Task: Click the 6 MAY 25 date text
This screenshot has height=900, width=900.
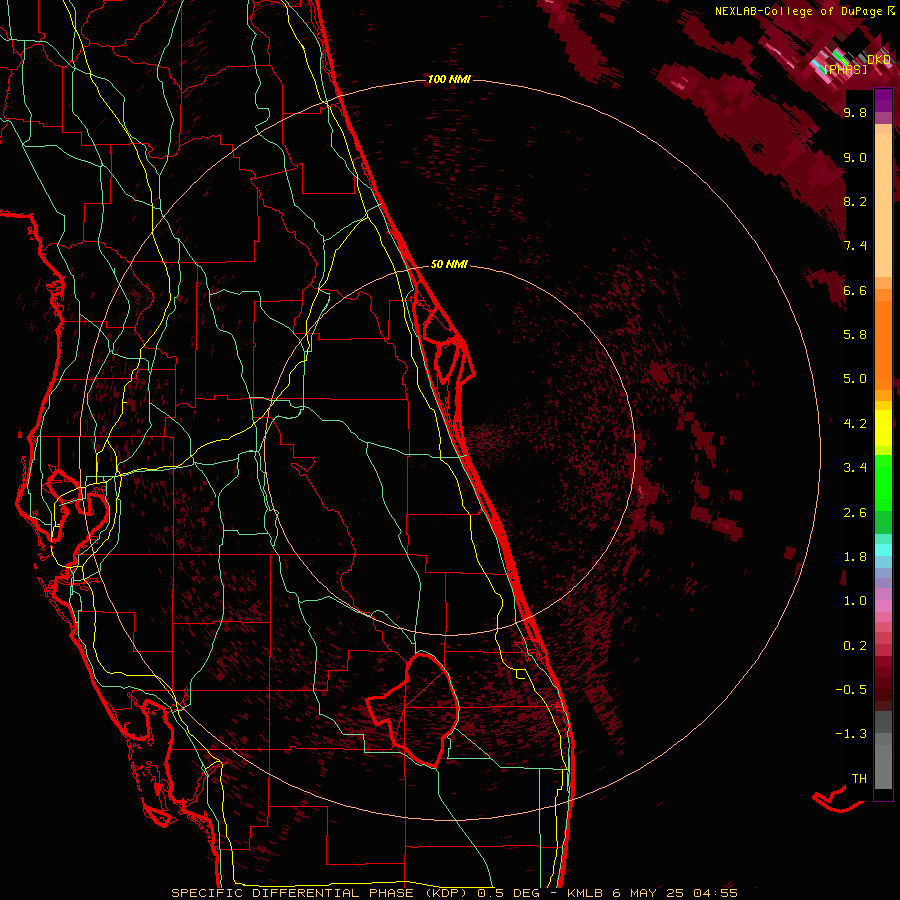Action: [x=648, y=893]
